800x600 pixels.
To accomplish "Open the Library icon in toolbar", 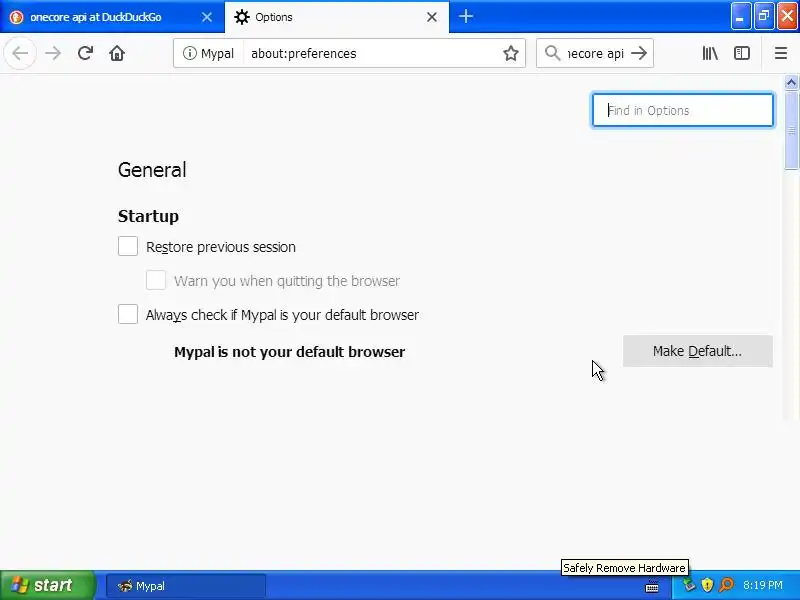I will (x=710, y=53).
